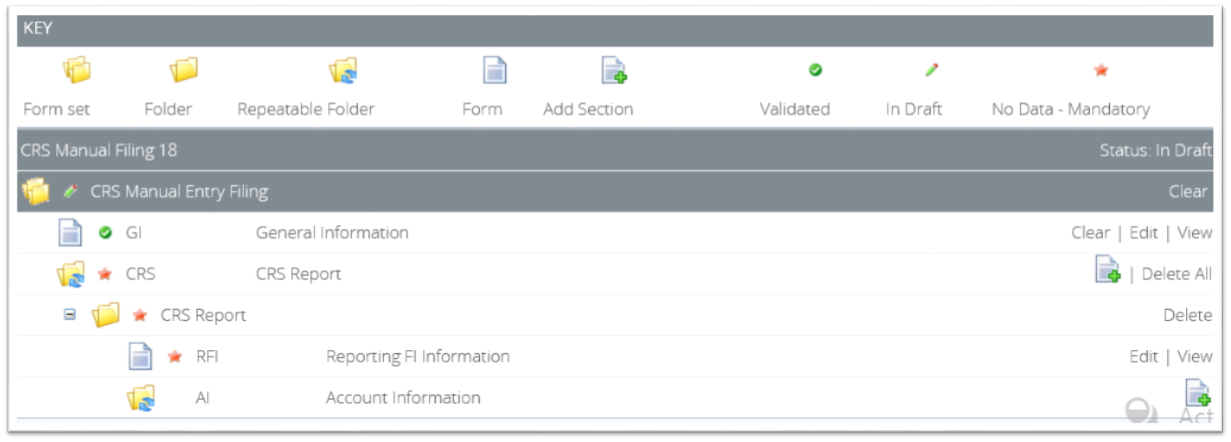View the Reporting FI Information form

click(1194, 357)
